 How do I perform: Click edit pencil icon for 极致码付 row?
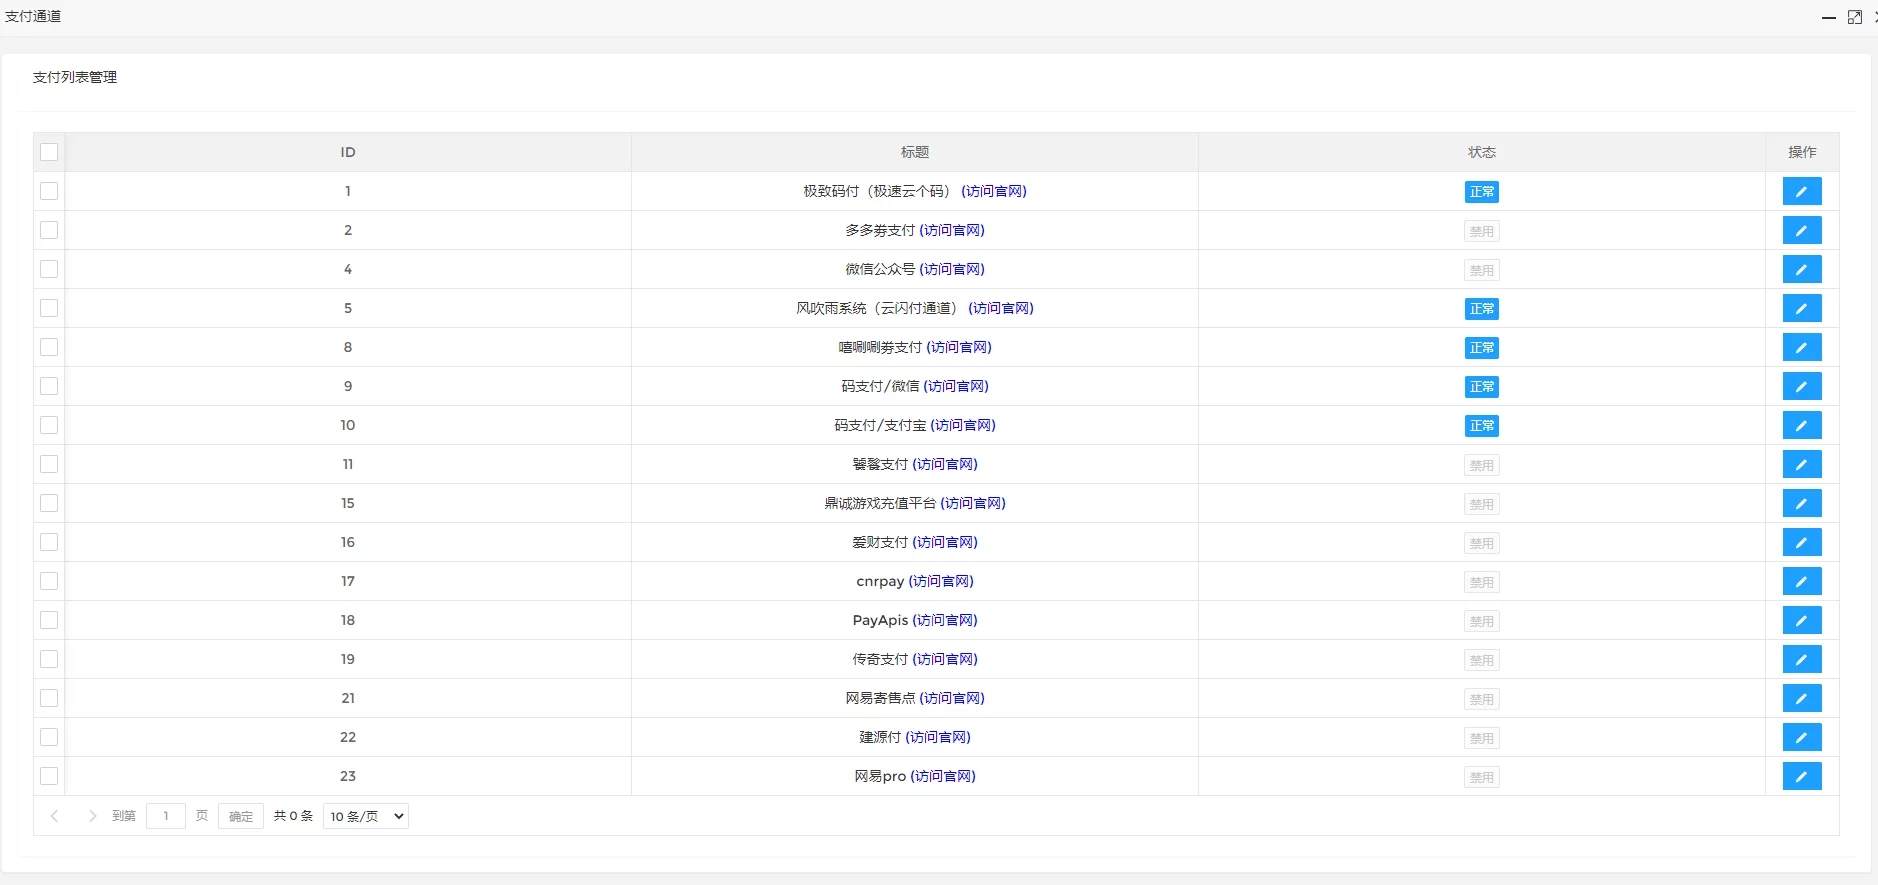1801,191
